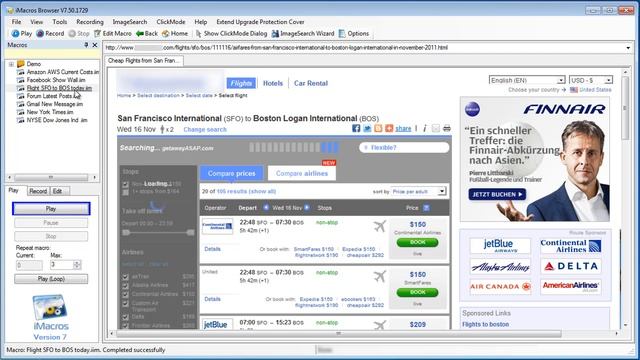Image resolution: width=640 pixels, height=360 pixels.
Task: Click the Price column sort arrow
Action: point(426,208)
